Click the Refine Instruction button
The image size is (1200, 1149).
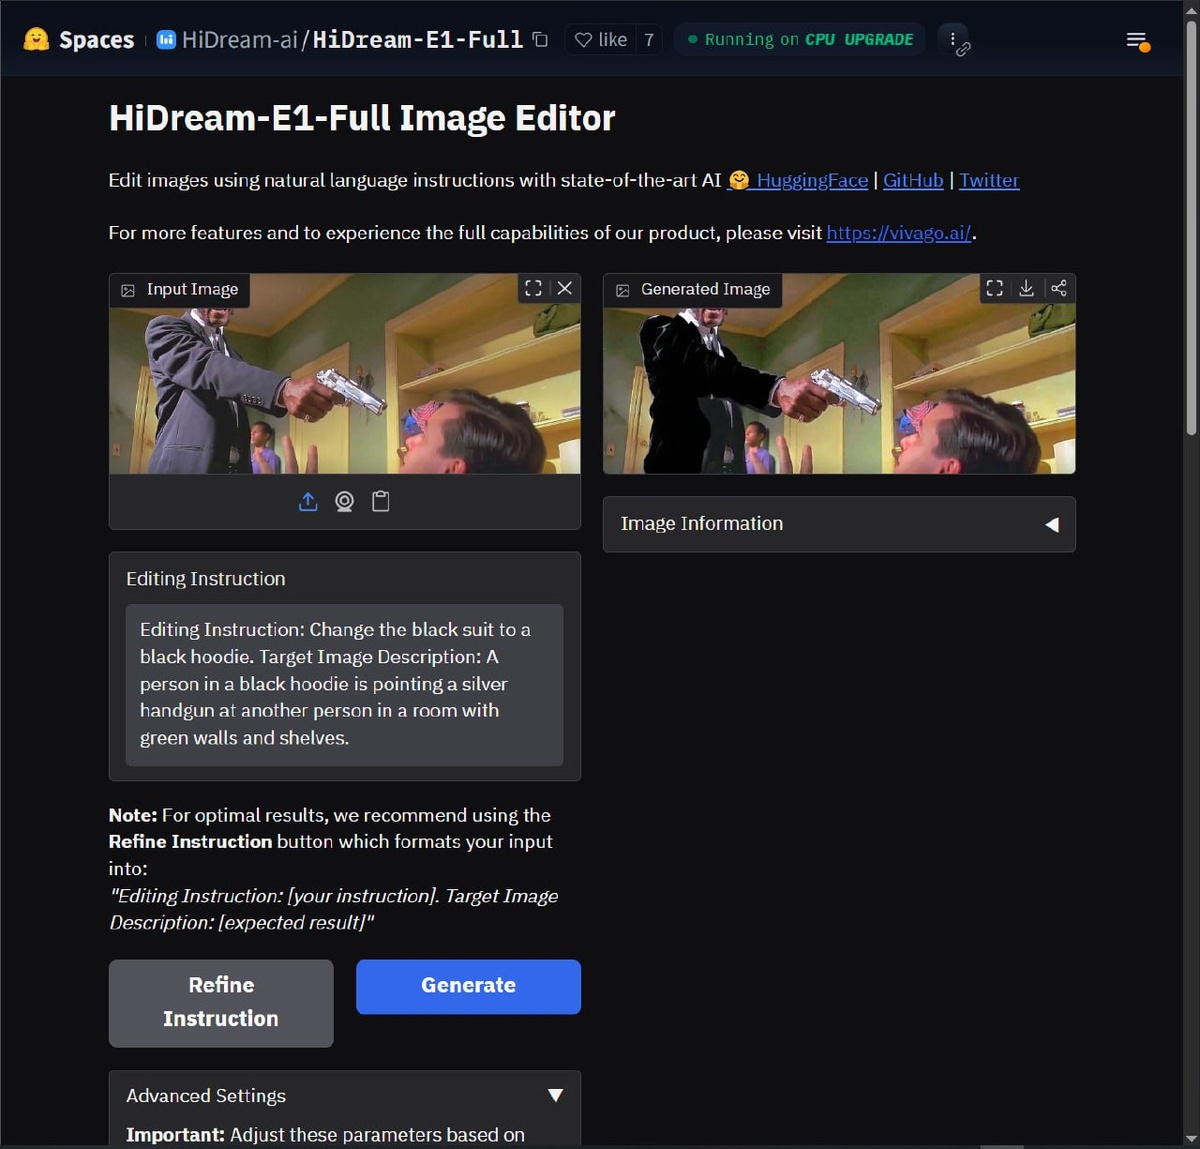coord(221,1003)
